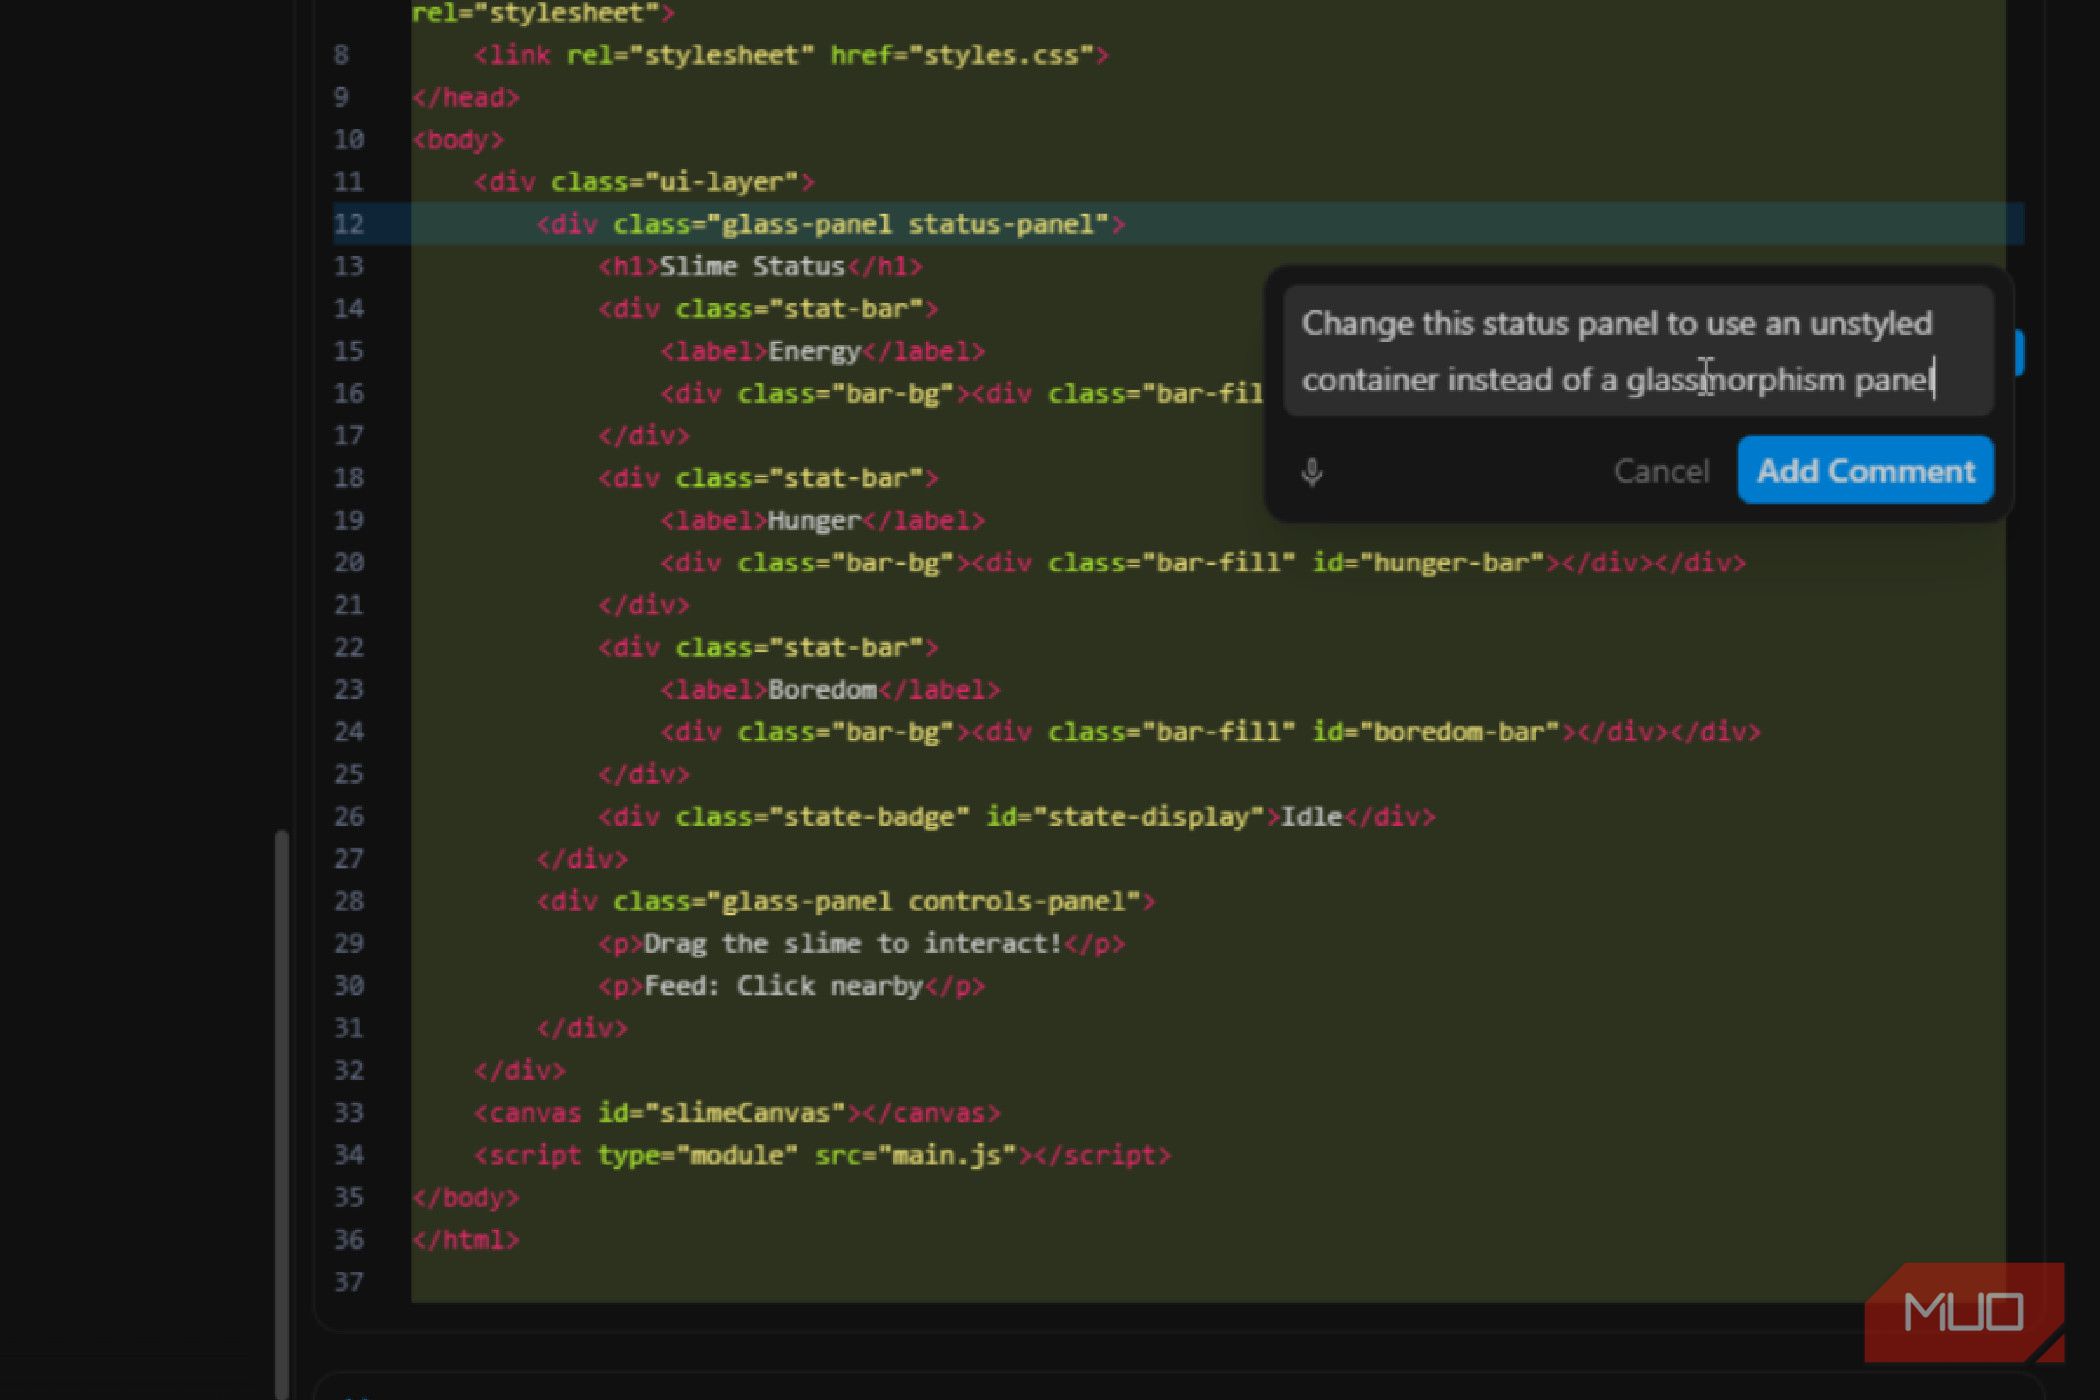This screenshot has height=1400, width=2100.
Task: Select line number 12 in gutter
Action: tap(349, 224)
